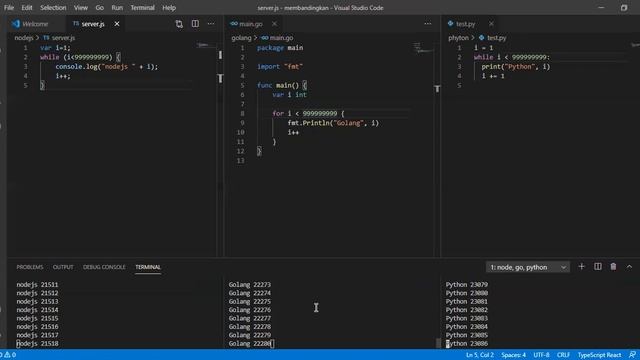Open more actions for first editor group
Viewport: 640px width, 360px height.
pyautogui.click(x=211, y=24)
